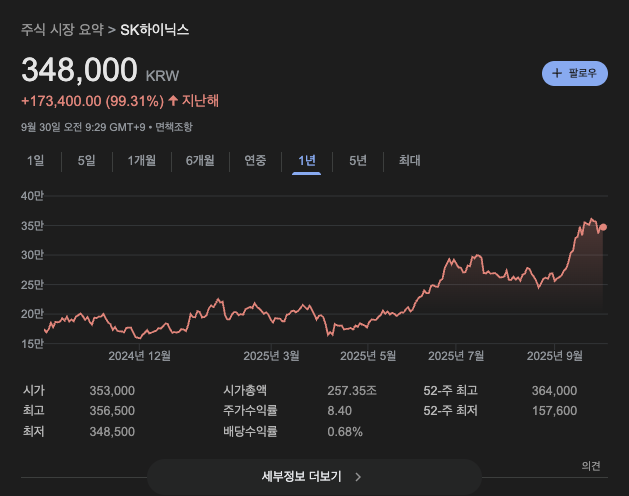This screenshot has height=496, width=629.
Task: Click the 2025년 7월 label on chart axis
Action: 456,355
